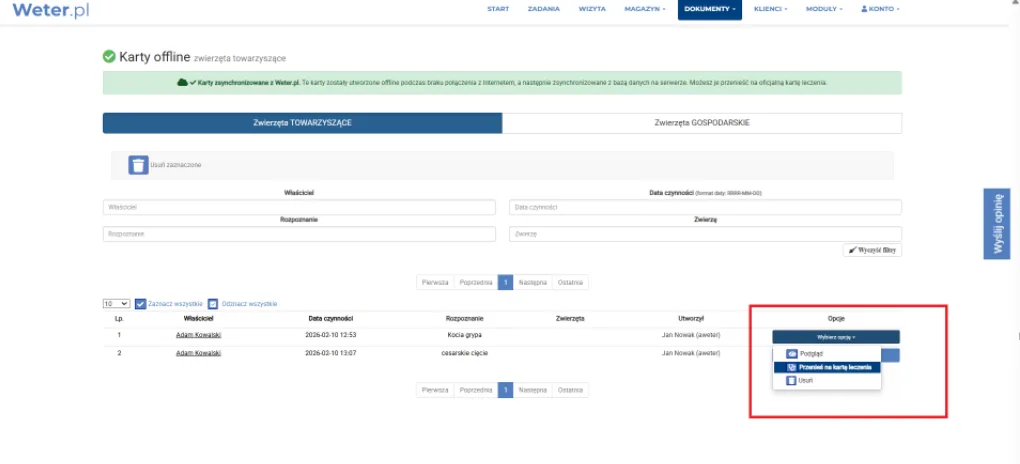
Task: Click the date 2026-02-10 13:07
Action: click(330, 353)
